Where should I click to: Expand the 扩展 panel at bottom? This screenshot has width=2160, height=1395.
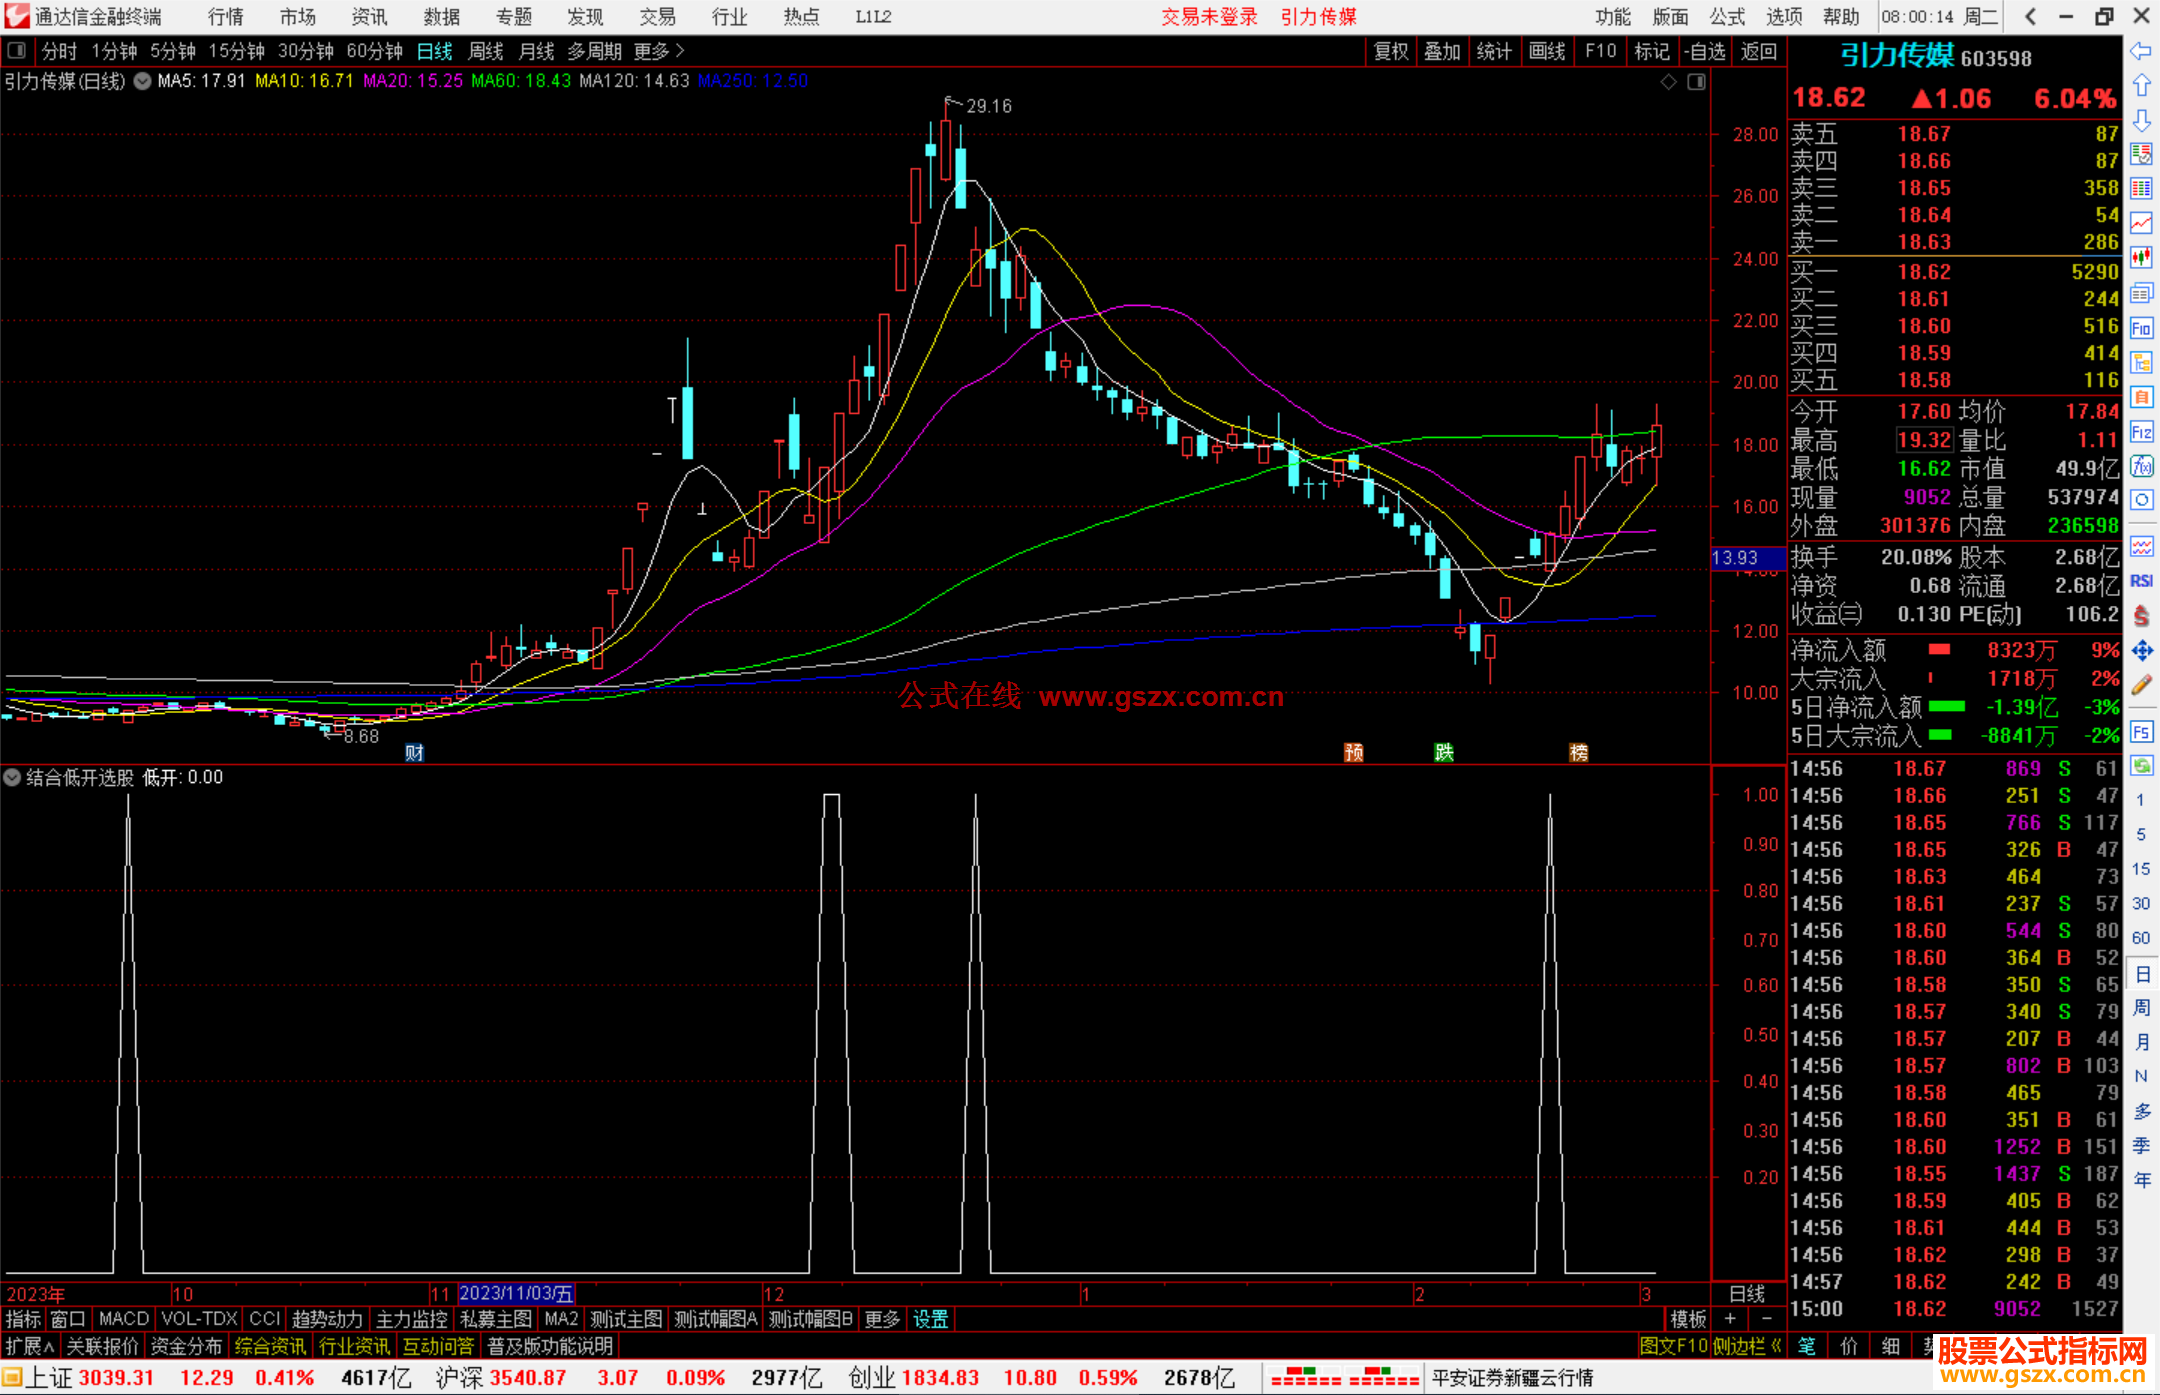[29, 1346]
